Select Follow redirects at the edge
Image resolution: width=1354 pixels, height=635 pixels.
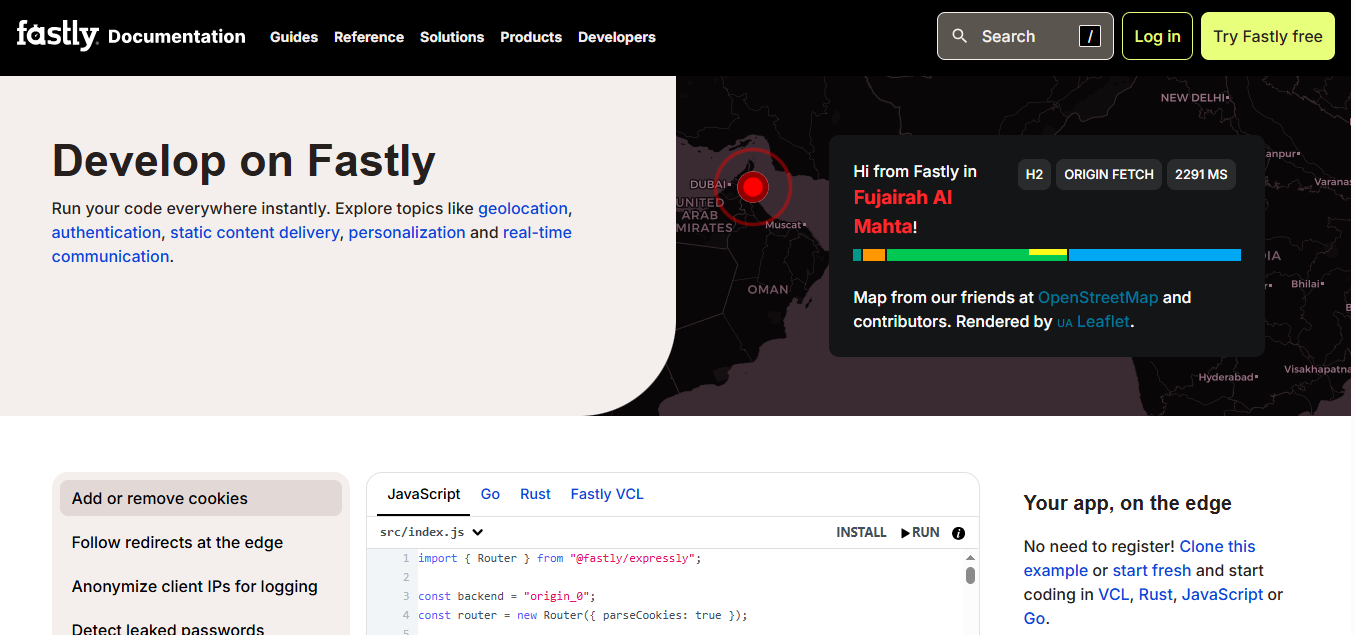pos(201,542)
